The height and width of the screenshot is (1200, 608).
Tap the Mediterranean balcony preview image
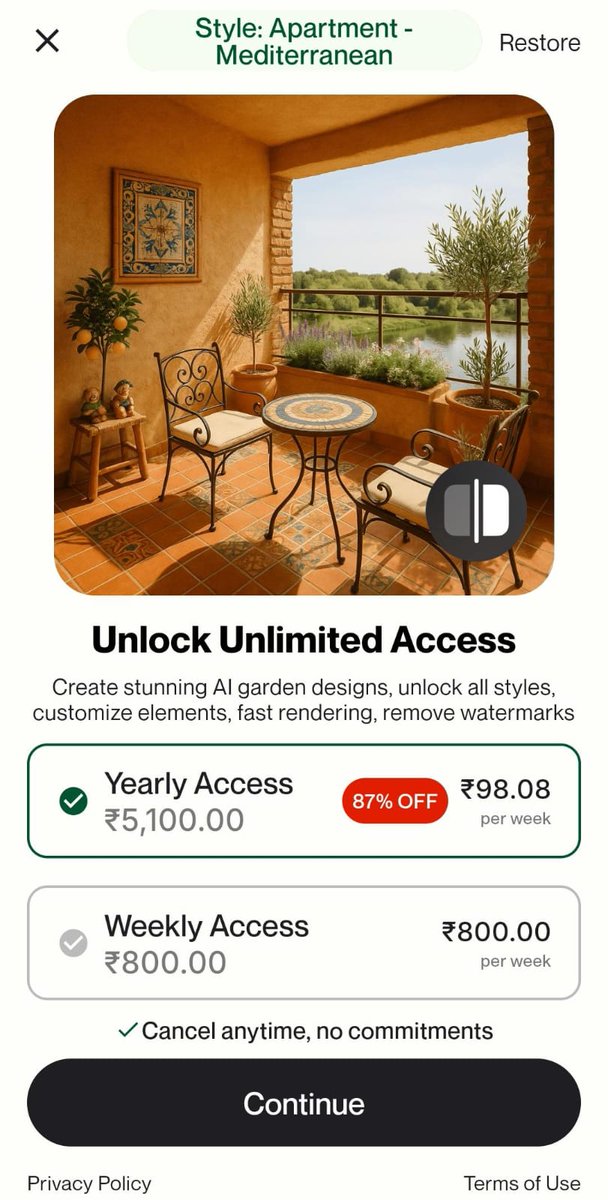[x=304, y=345]
